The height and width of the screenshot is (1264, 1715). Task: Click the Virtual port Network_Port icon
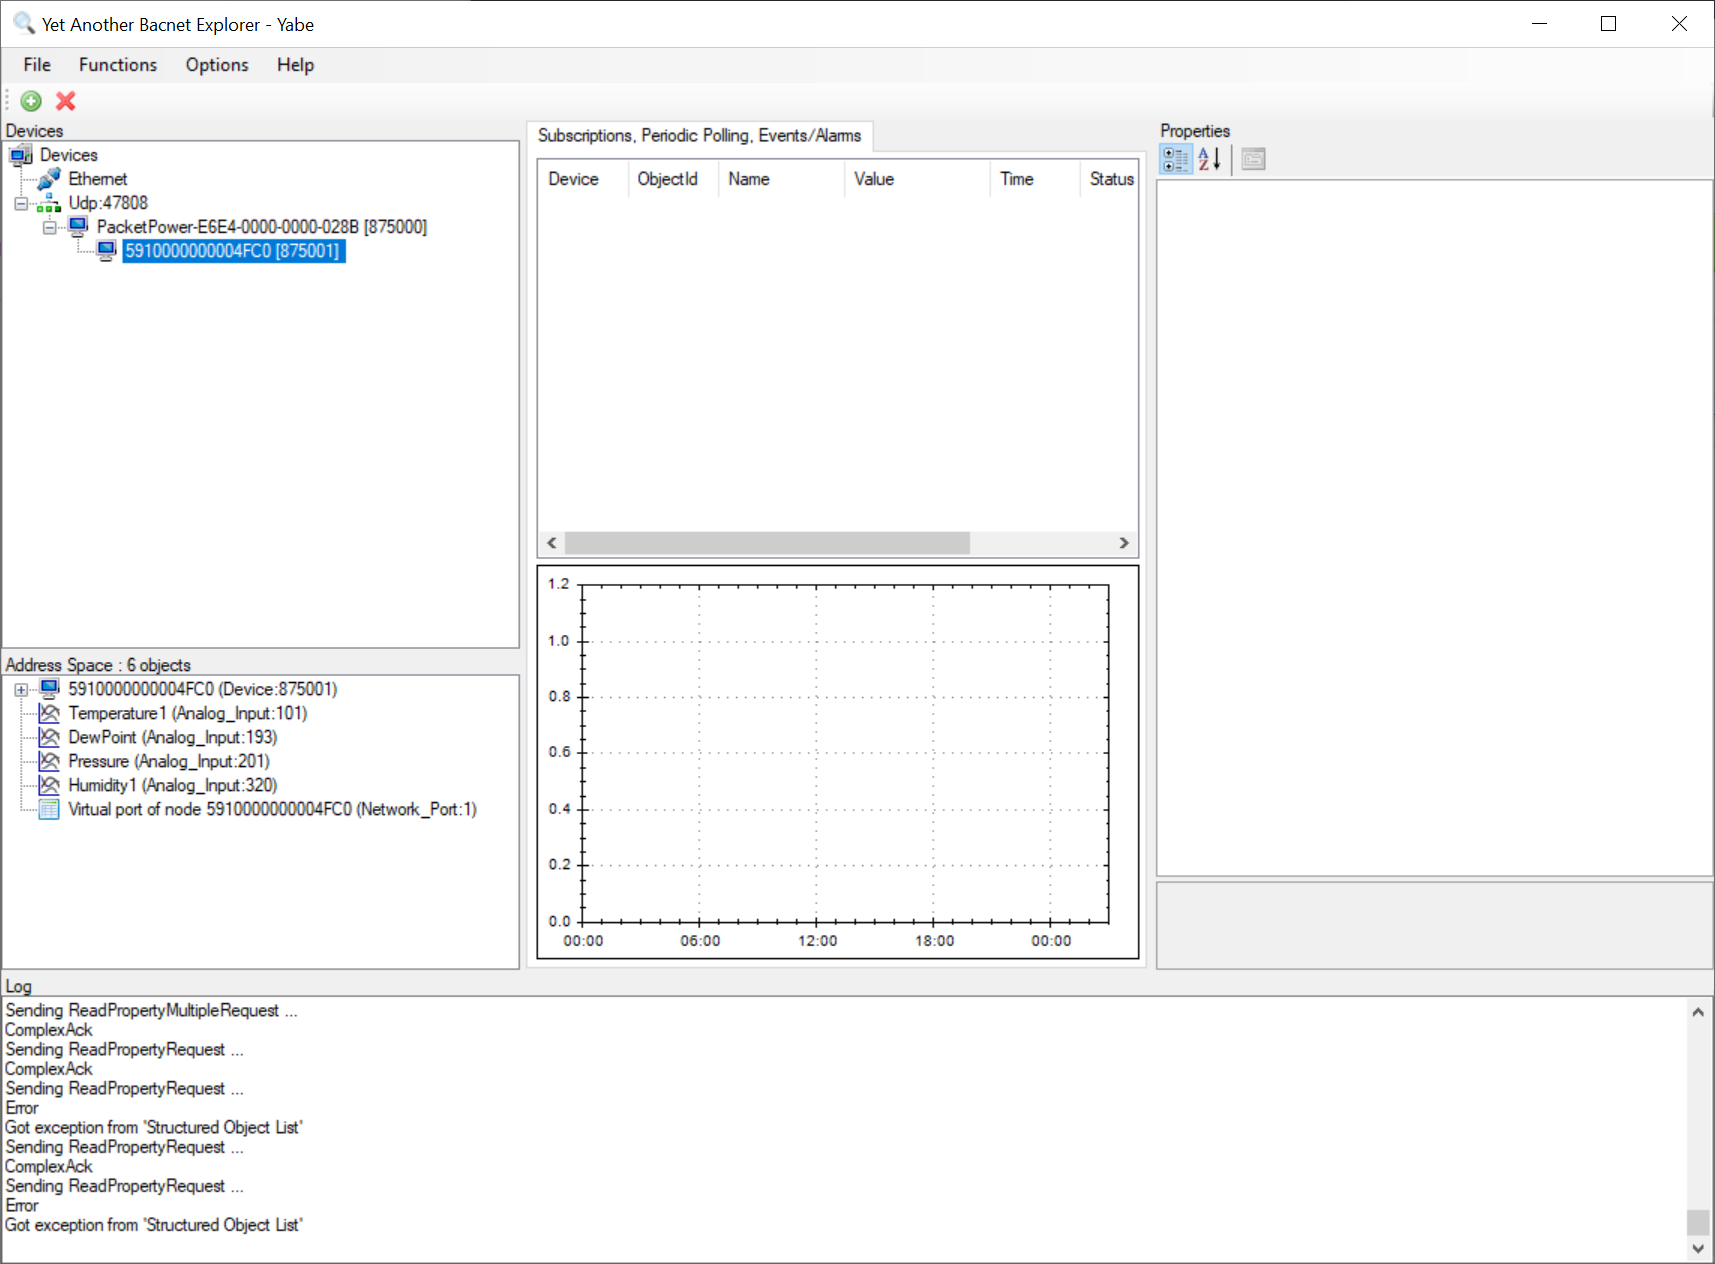(49, 809)
